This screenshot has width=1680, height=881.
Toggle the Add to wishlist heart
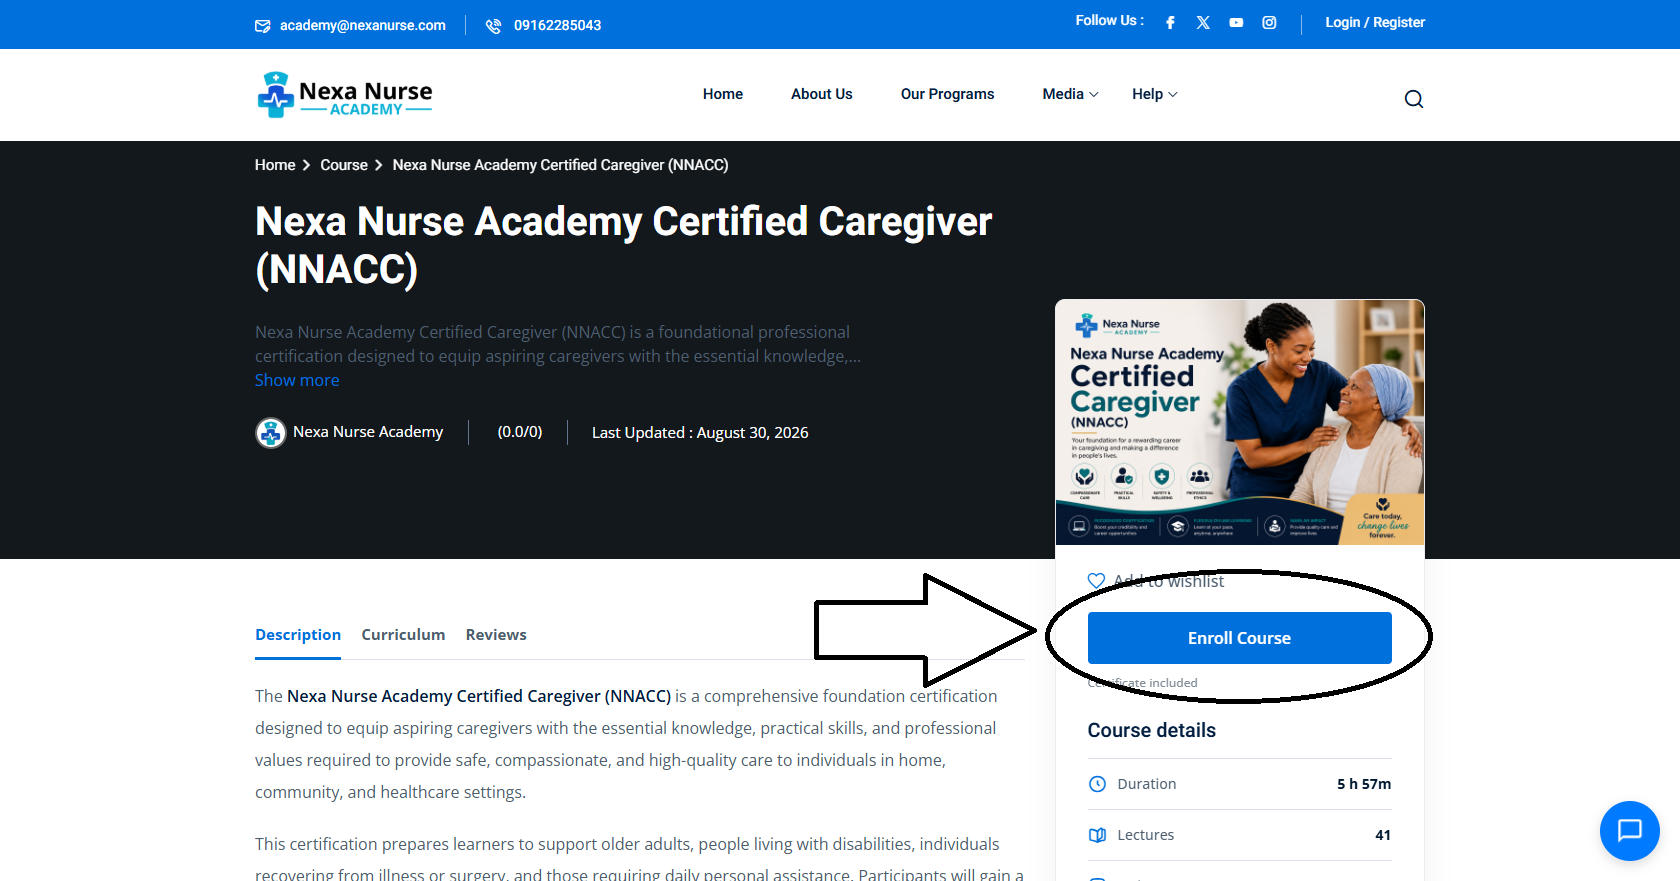coord(1096,581)
